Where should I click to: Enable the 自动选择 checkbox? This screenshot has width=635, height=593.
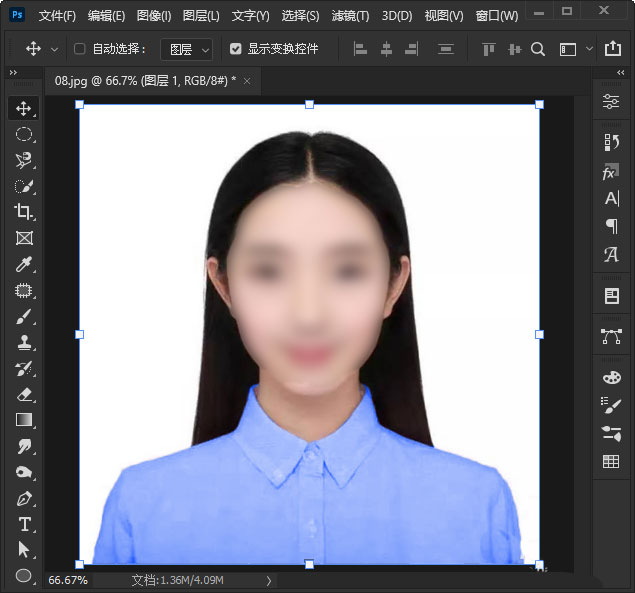click(79, 49)
